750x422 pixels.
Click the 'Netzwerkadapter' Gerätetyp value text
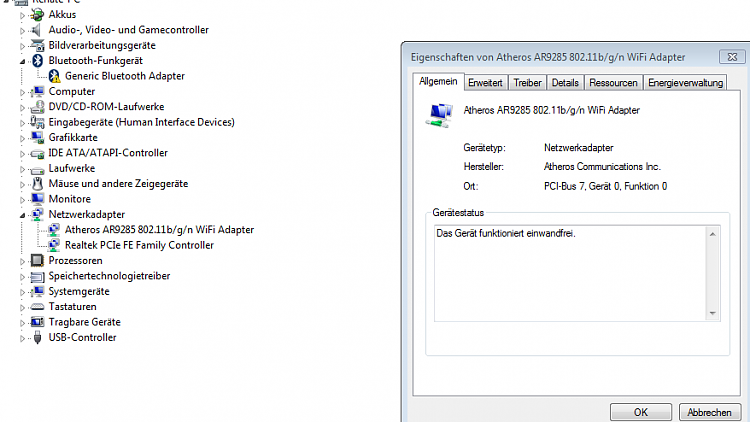579,148
